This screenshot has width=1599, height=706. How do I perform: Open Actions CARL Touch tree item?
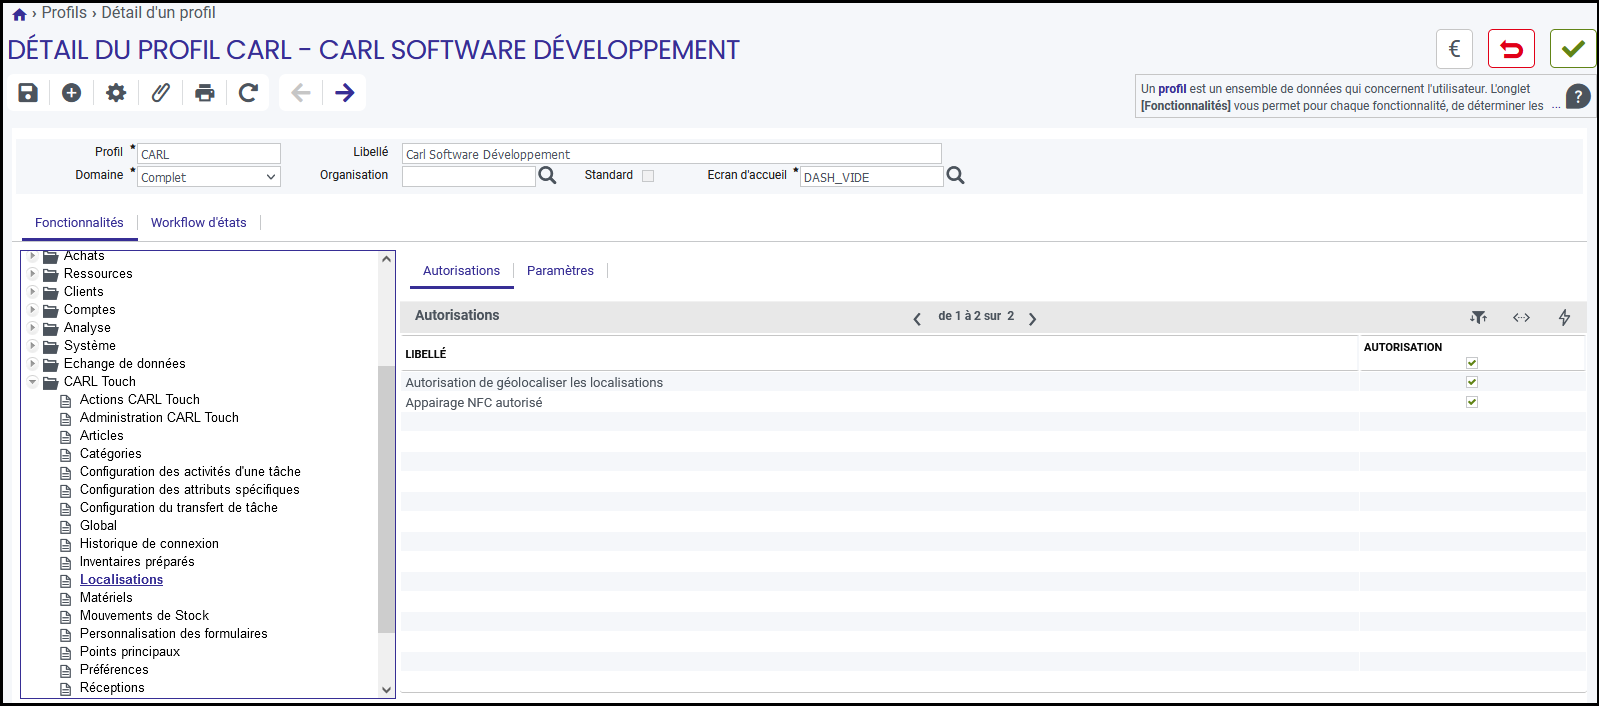(140, 400)
